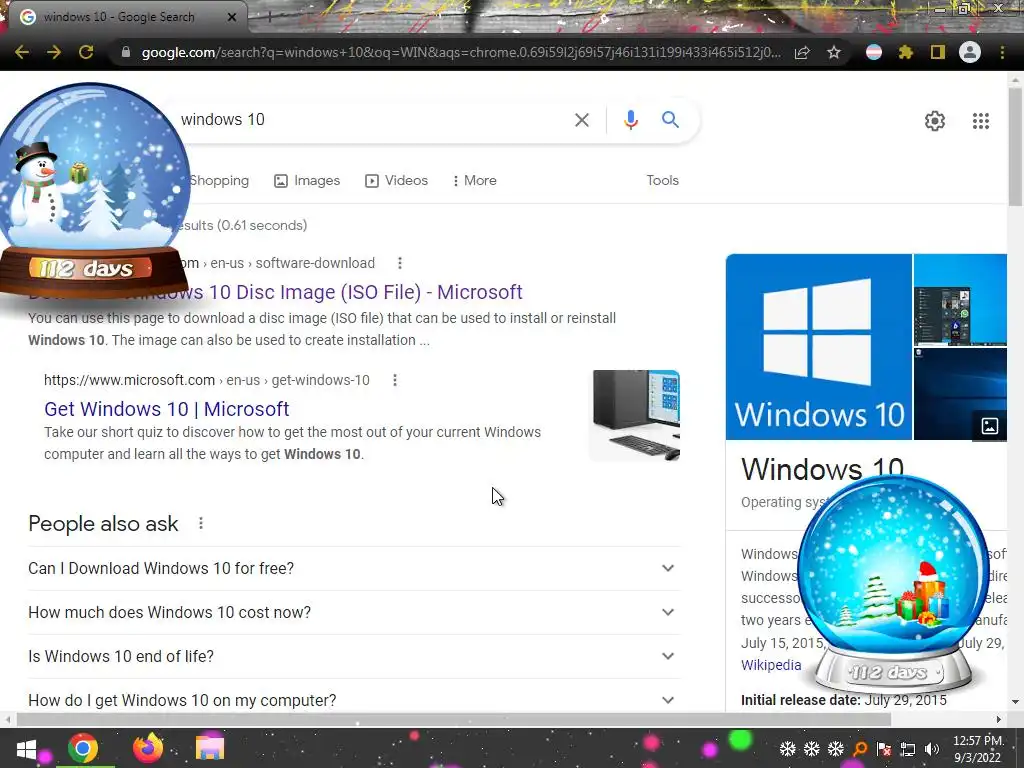
Task: Expand 'How do I get Windows 10 on my computer?'
Action: pos(354,699)
